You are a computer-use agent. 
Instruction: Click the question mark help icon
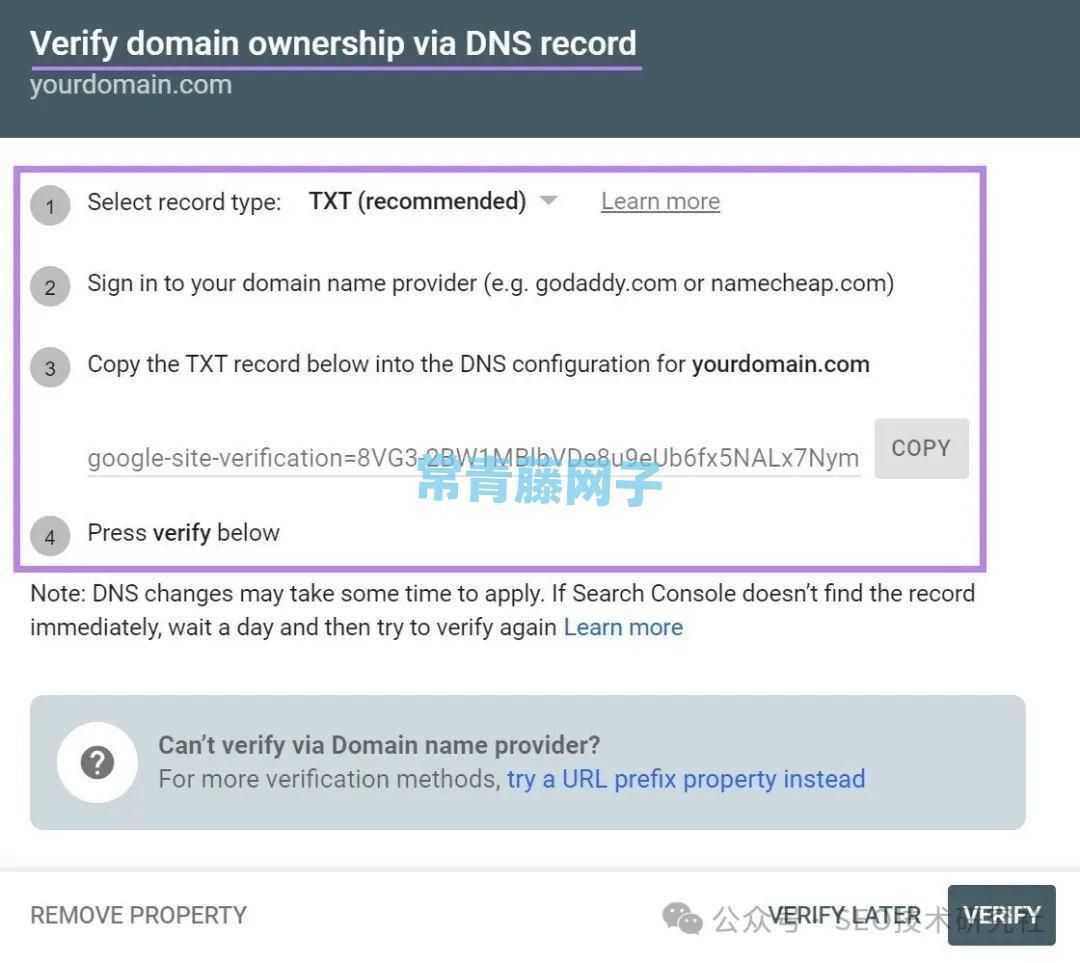pyautogui.click(x=97, y=762)
